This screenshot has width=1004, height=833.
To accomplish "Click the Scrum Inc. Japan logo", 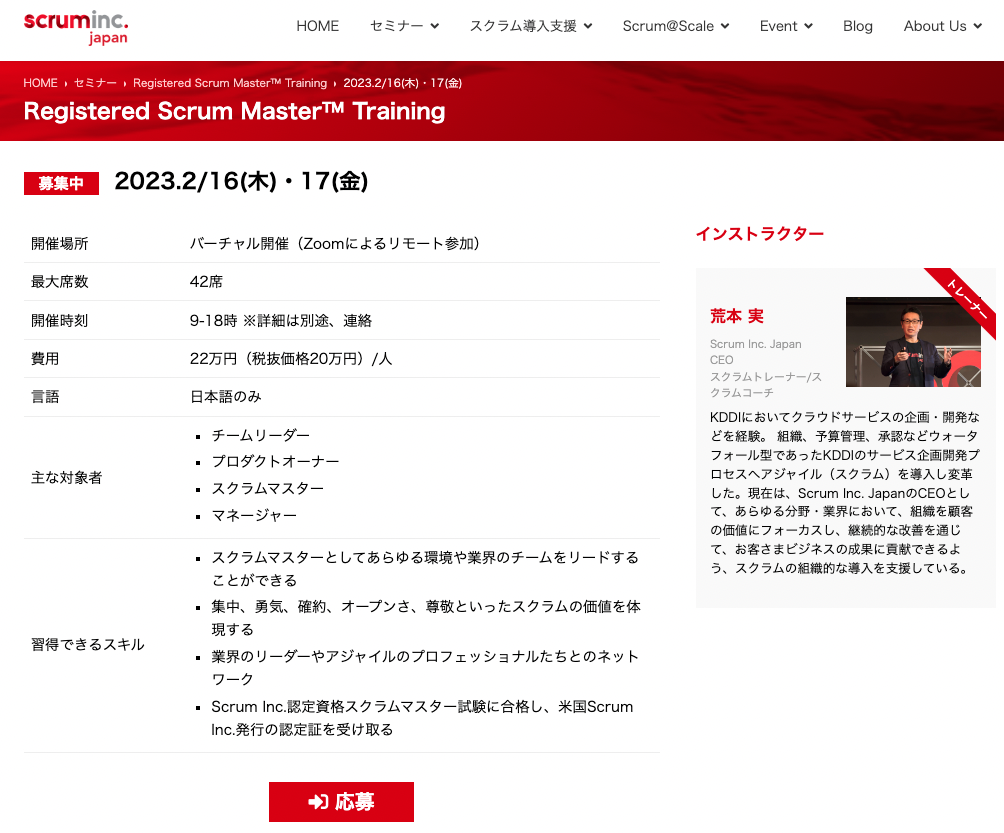I will [x=76, y=28].
